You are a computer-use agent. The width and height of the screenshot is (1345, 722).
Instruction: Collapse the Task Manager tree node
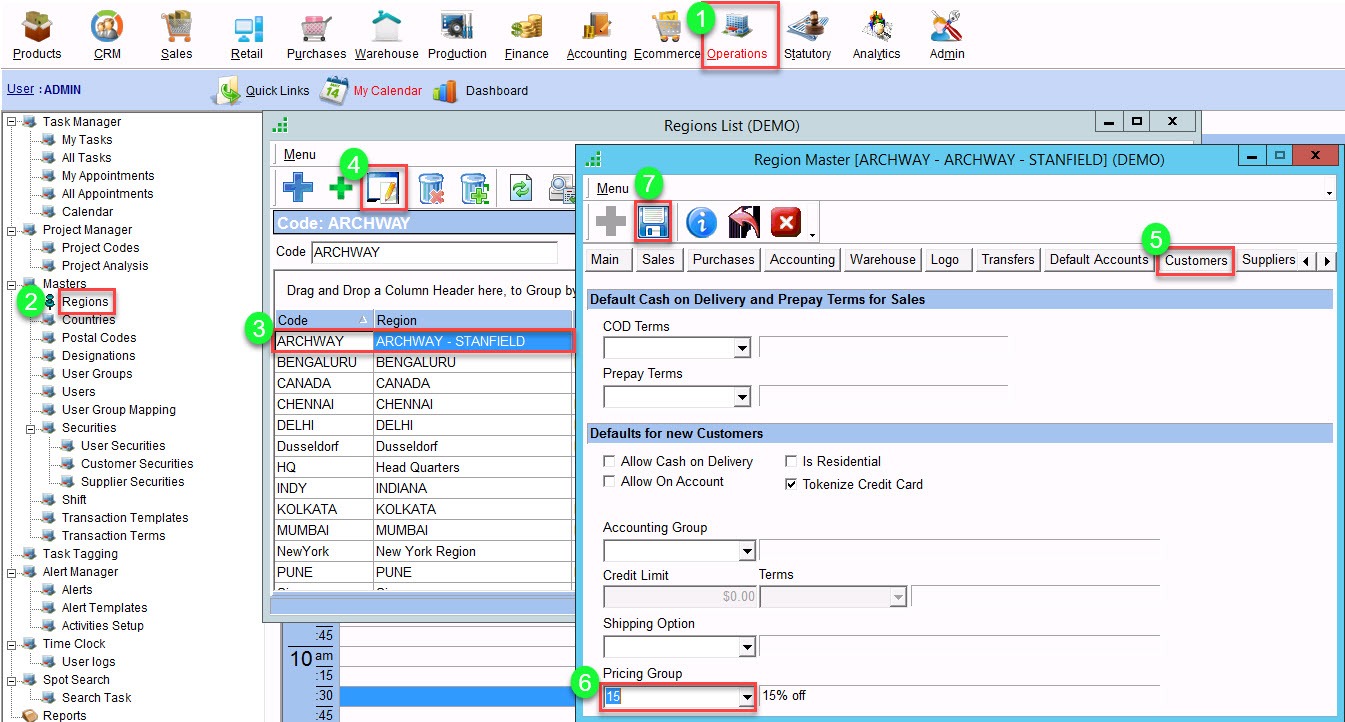[12, 122]
